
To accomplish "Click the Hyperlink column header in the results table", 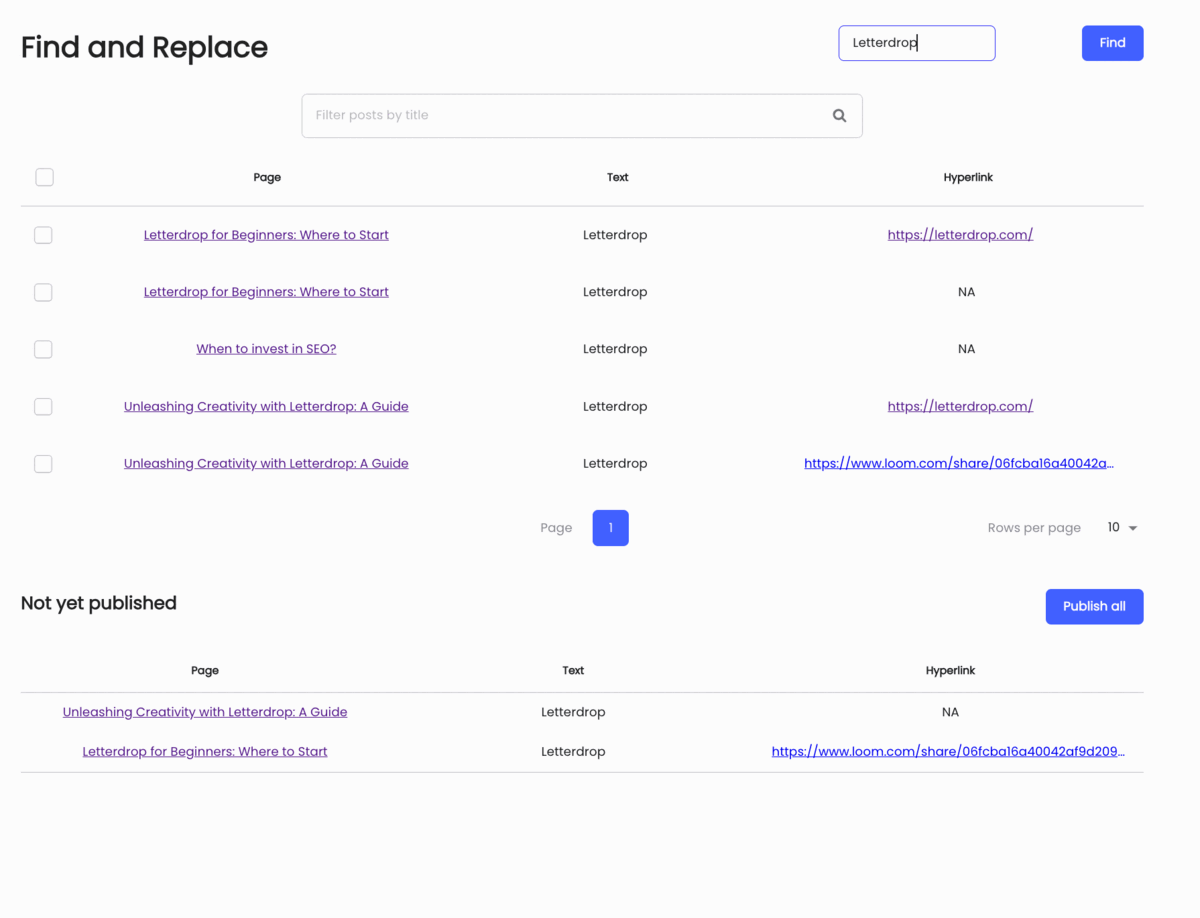I will pos(968,177).
